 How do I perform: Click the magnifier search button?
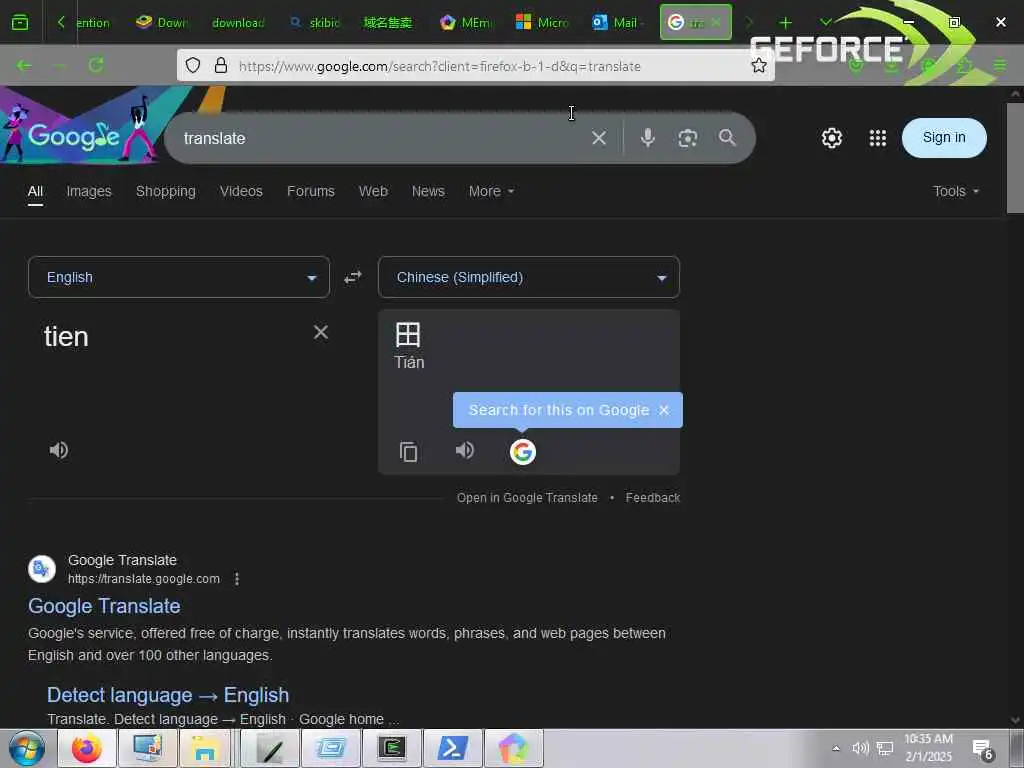(727, 138)
